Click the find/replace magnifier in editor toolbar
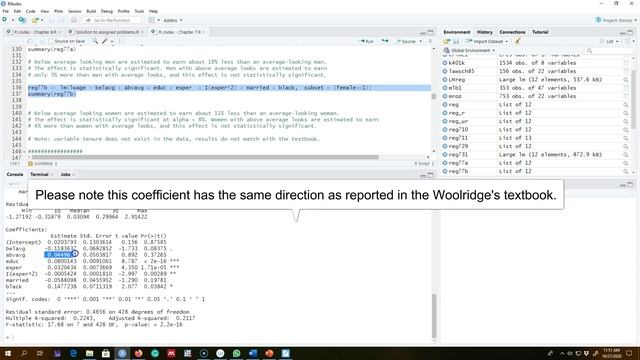This screenshot has height=360, width=640. 95,41
